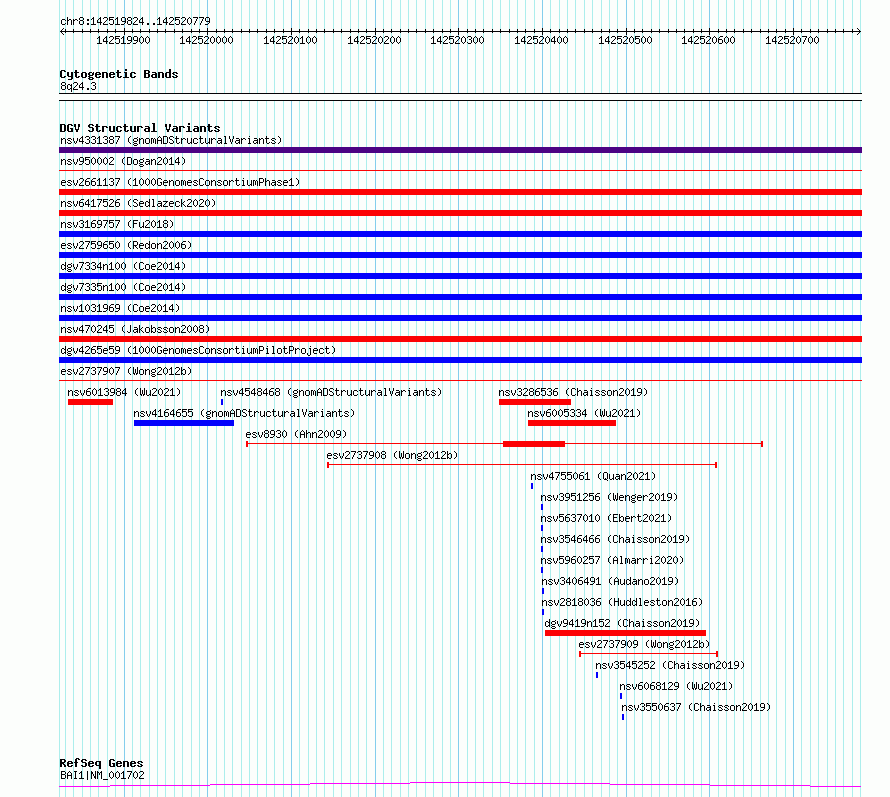Click nsv4755061 (Quan2021) label
Viewport: 890px width, 797px height.
click(x=593, y=476)
